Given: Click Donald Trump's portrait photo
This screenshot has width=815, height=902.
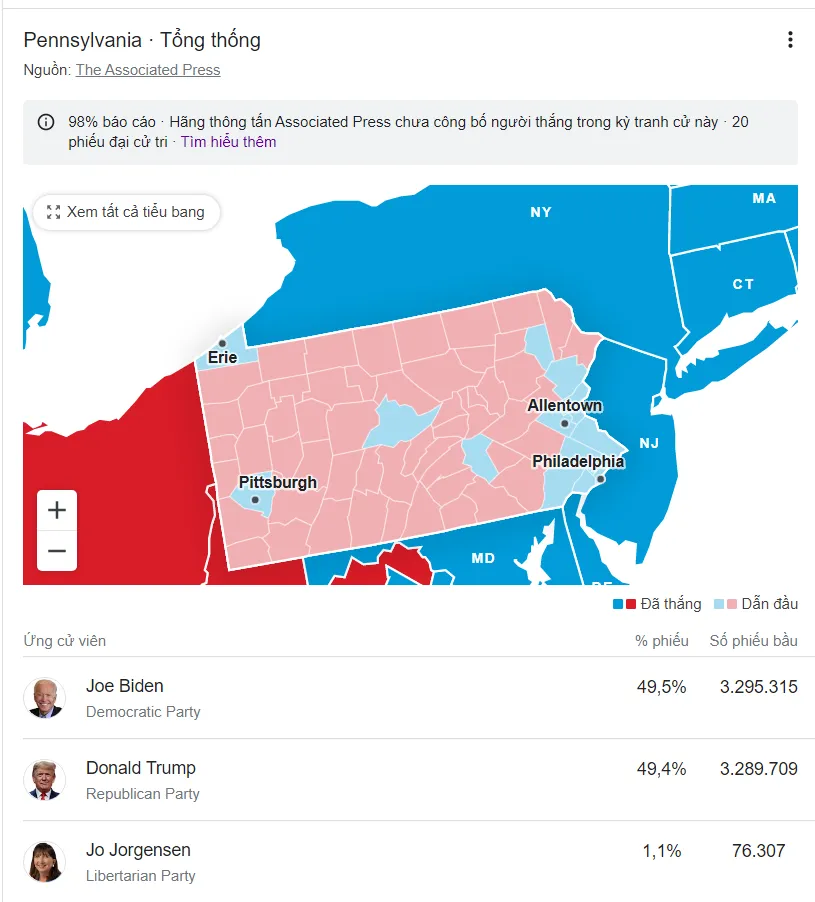Looking at the screenshot, I should point(44,780).
